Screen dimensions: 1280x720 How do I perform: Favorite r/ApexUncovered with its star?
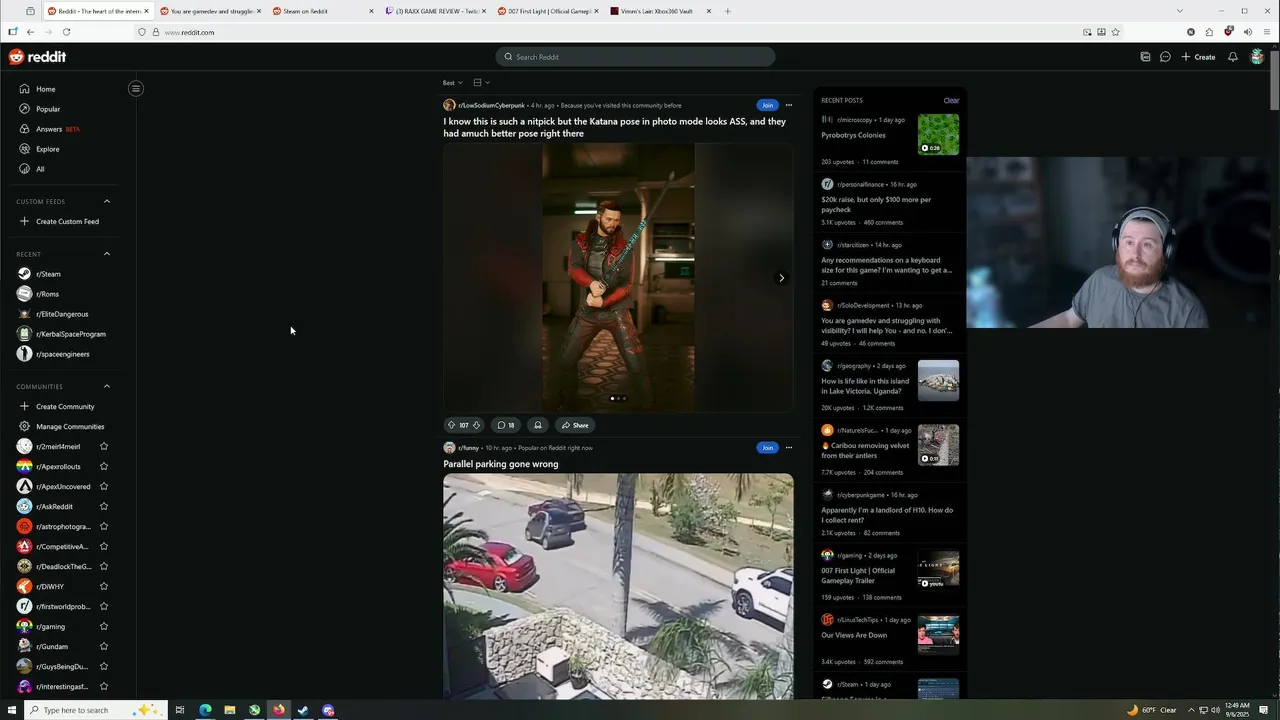[x=104, y=486]
